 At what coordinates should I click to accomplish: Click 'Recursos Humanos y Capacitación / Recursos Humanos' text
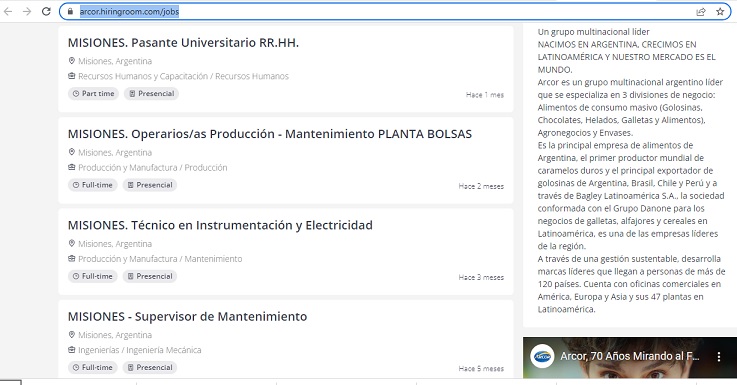(x=183, y=76)
